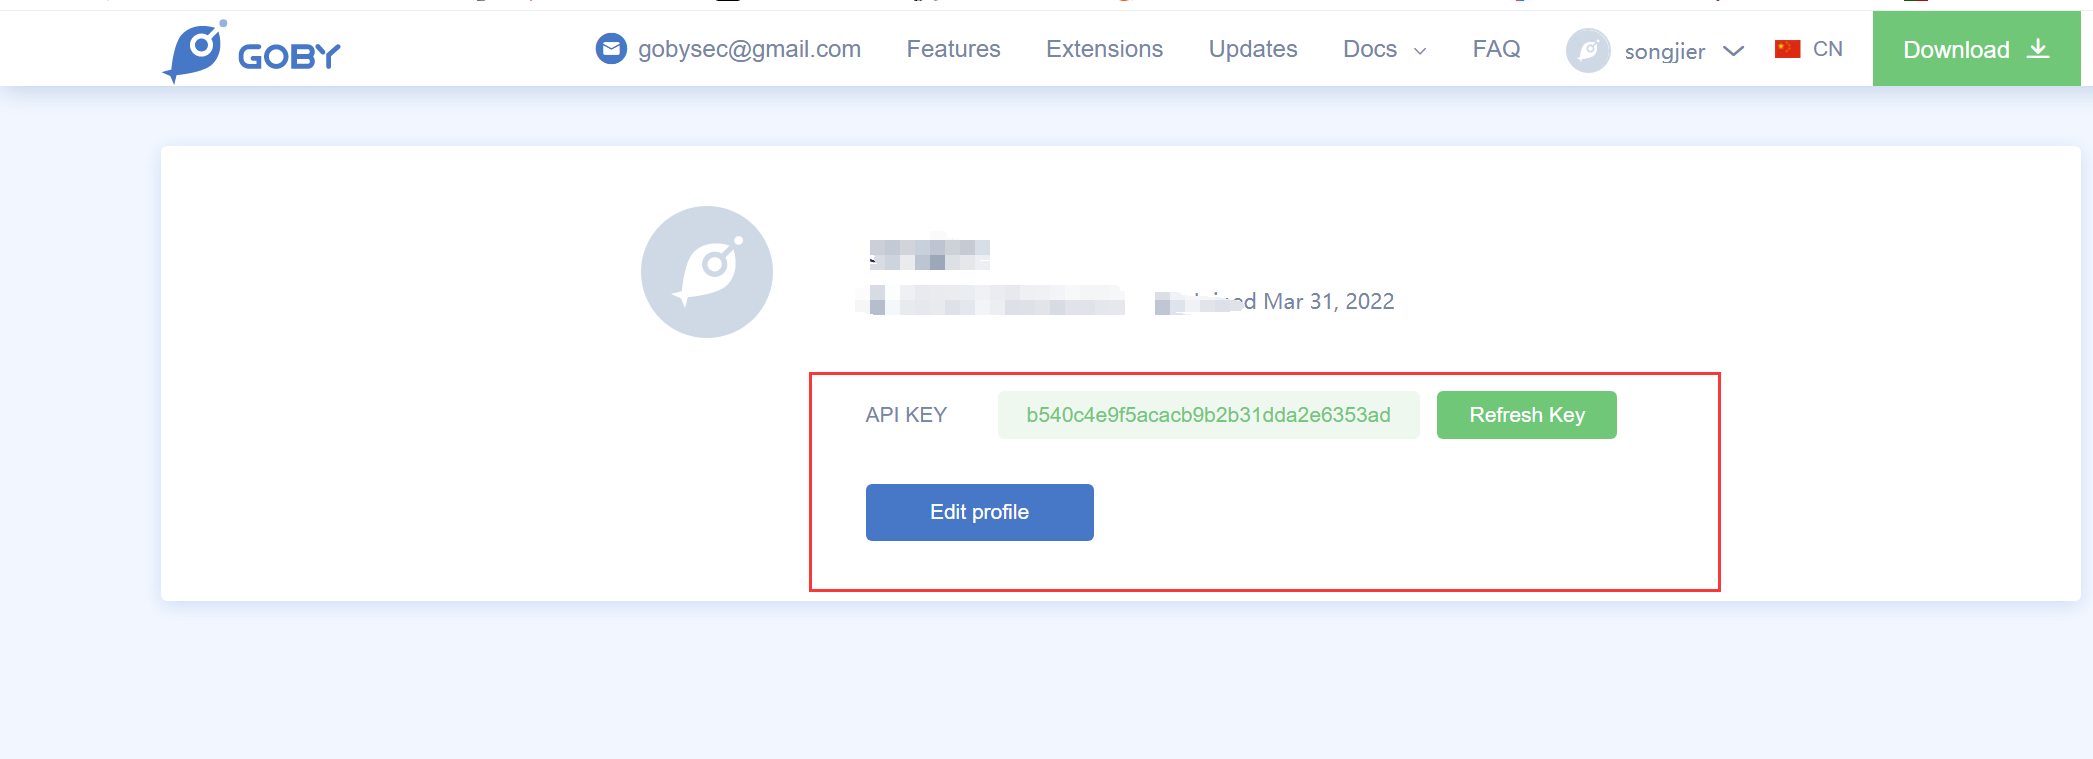Open the FAQ page
The width and height of the screenshot is (2093, 759).
1496,49
